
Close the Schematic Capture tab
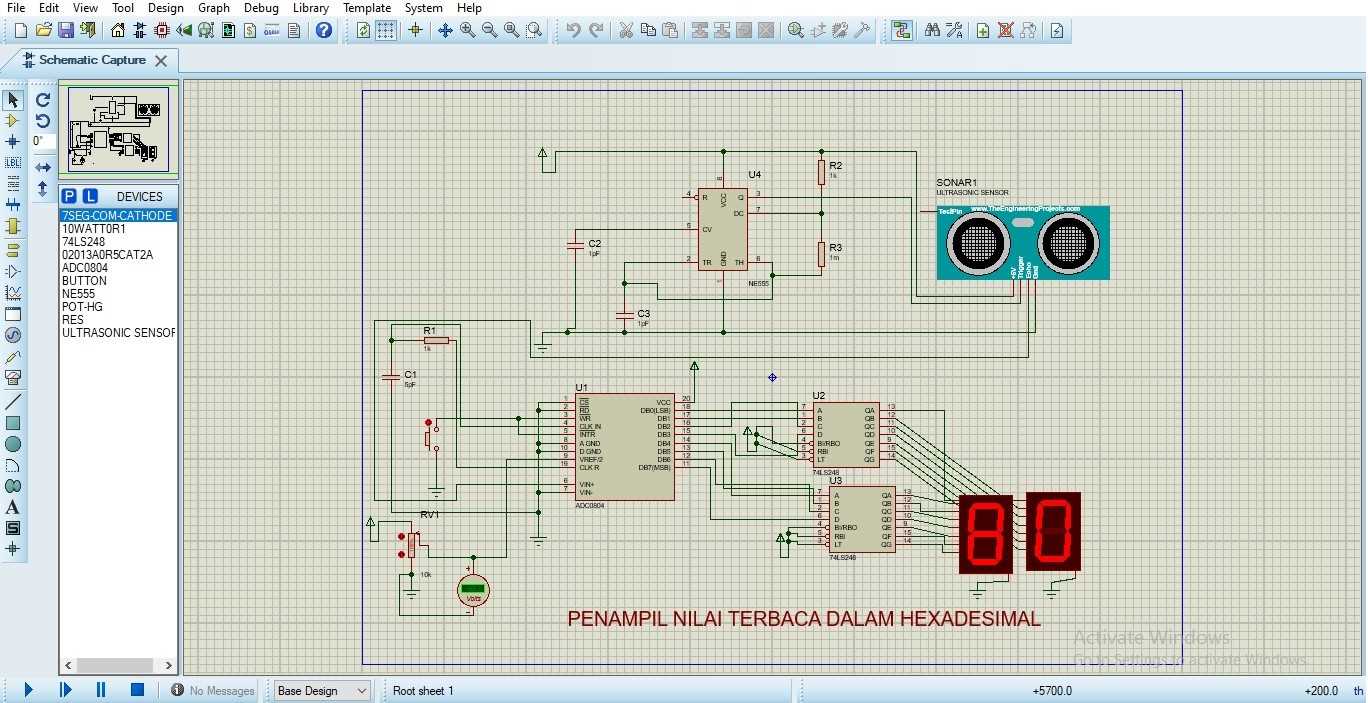[x=161, y=61]
